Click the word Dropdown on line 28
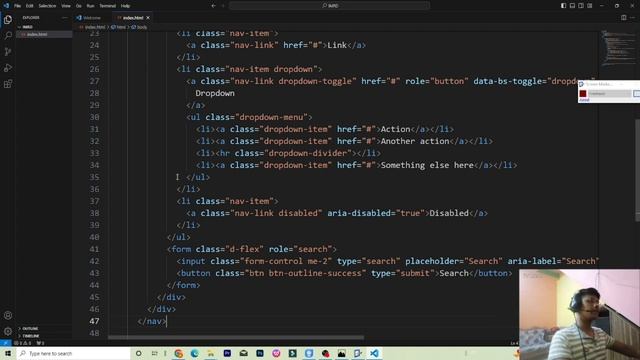This screenshot has height=360, width=640. click(x=215, y=93)
